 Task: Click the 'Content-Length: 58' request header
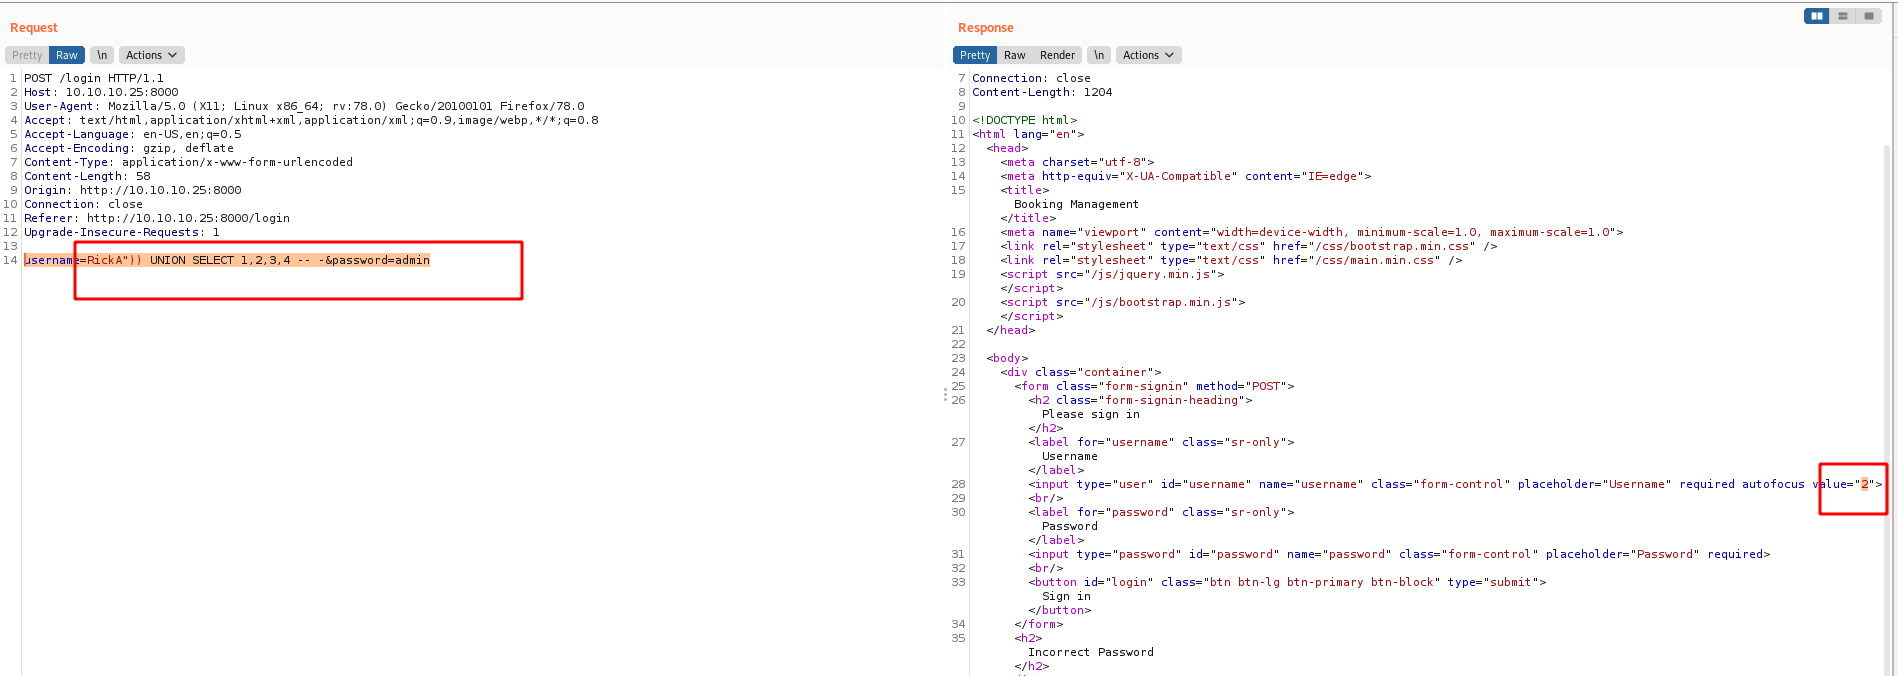click(x=87, y=176)
